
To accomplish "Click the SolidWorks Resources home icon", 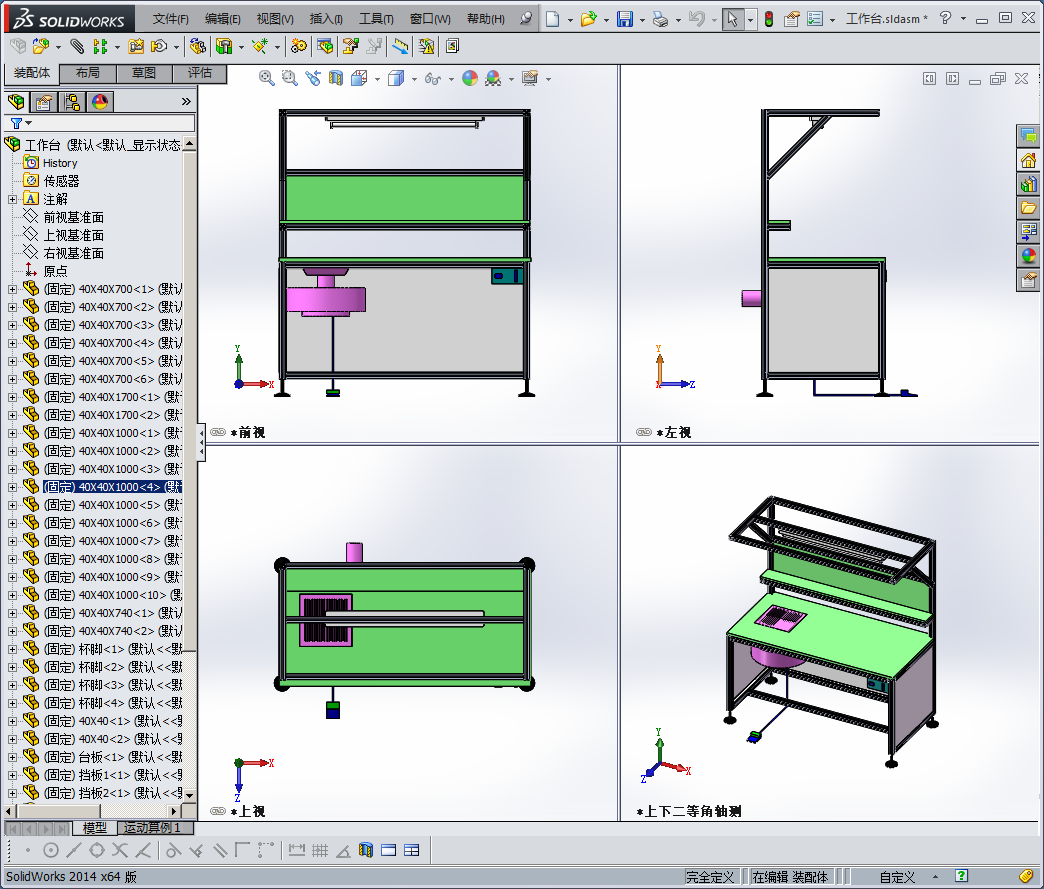I will 1028,160.
